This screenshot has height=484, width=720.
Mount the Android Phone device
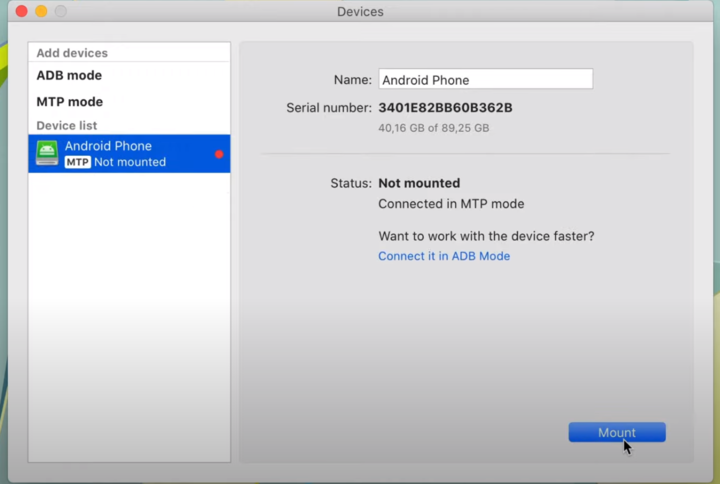coord(617,432)
